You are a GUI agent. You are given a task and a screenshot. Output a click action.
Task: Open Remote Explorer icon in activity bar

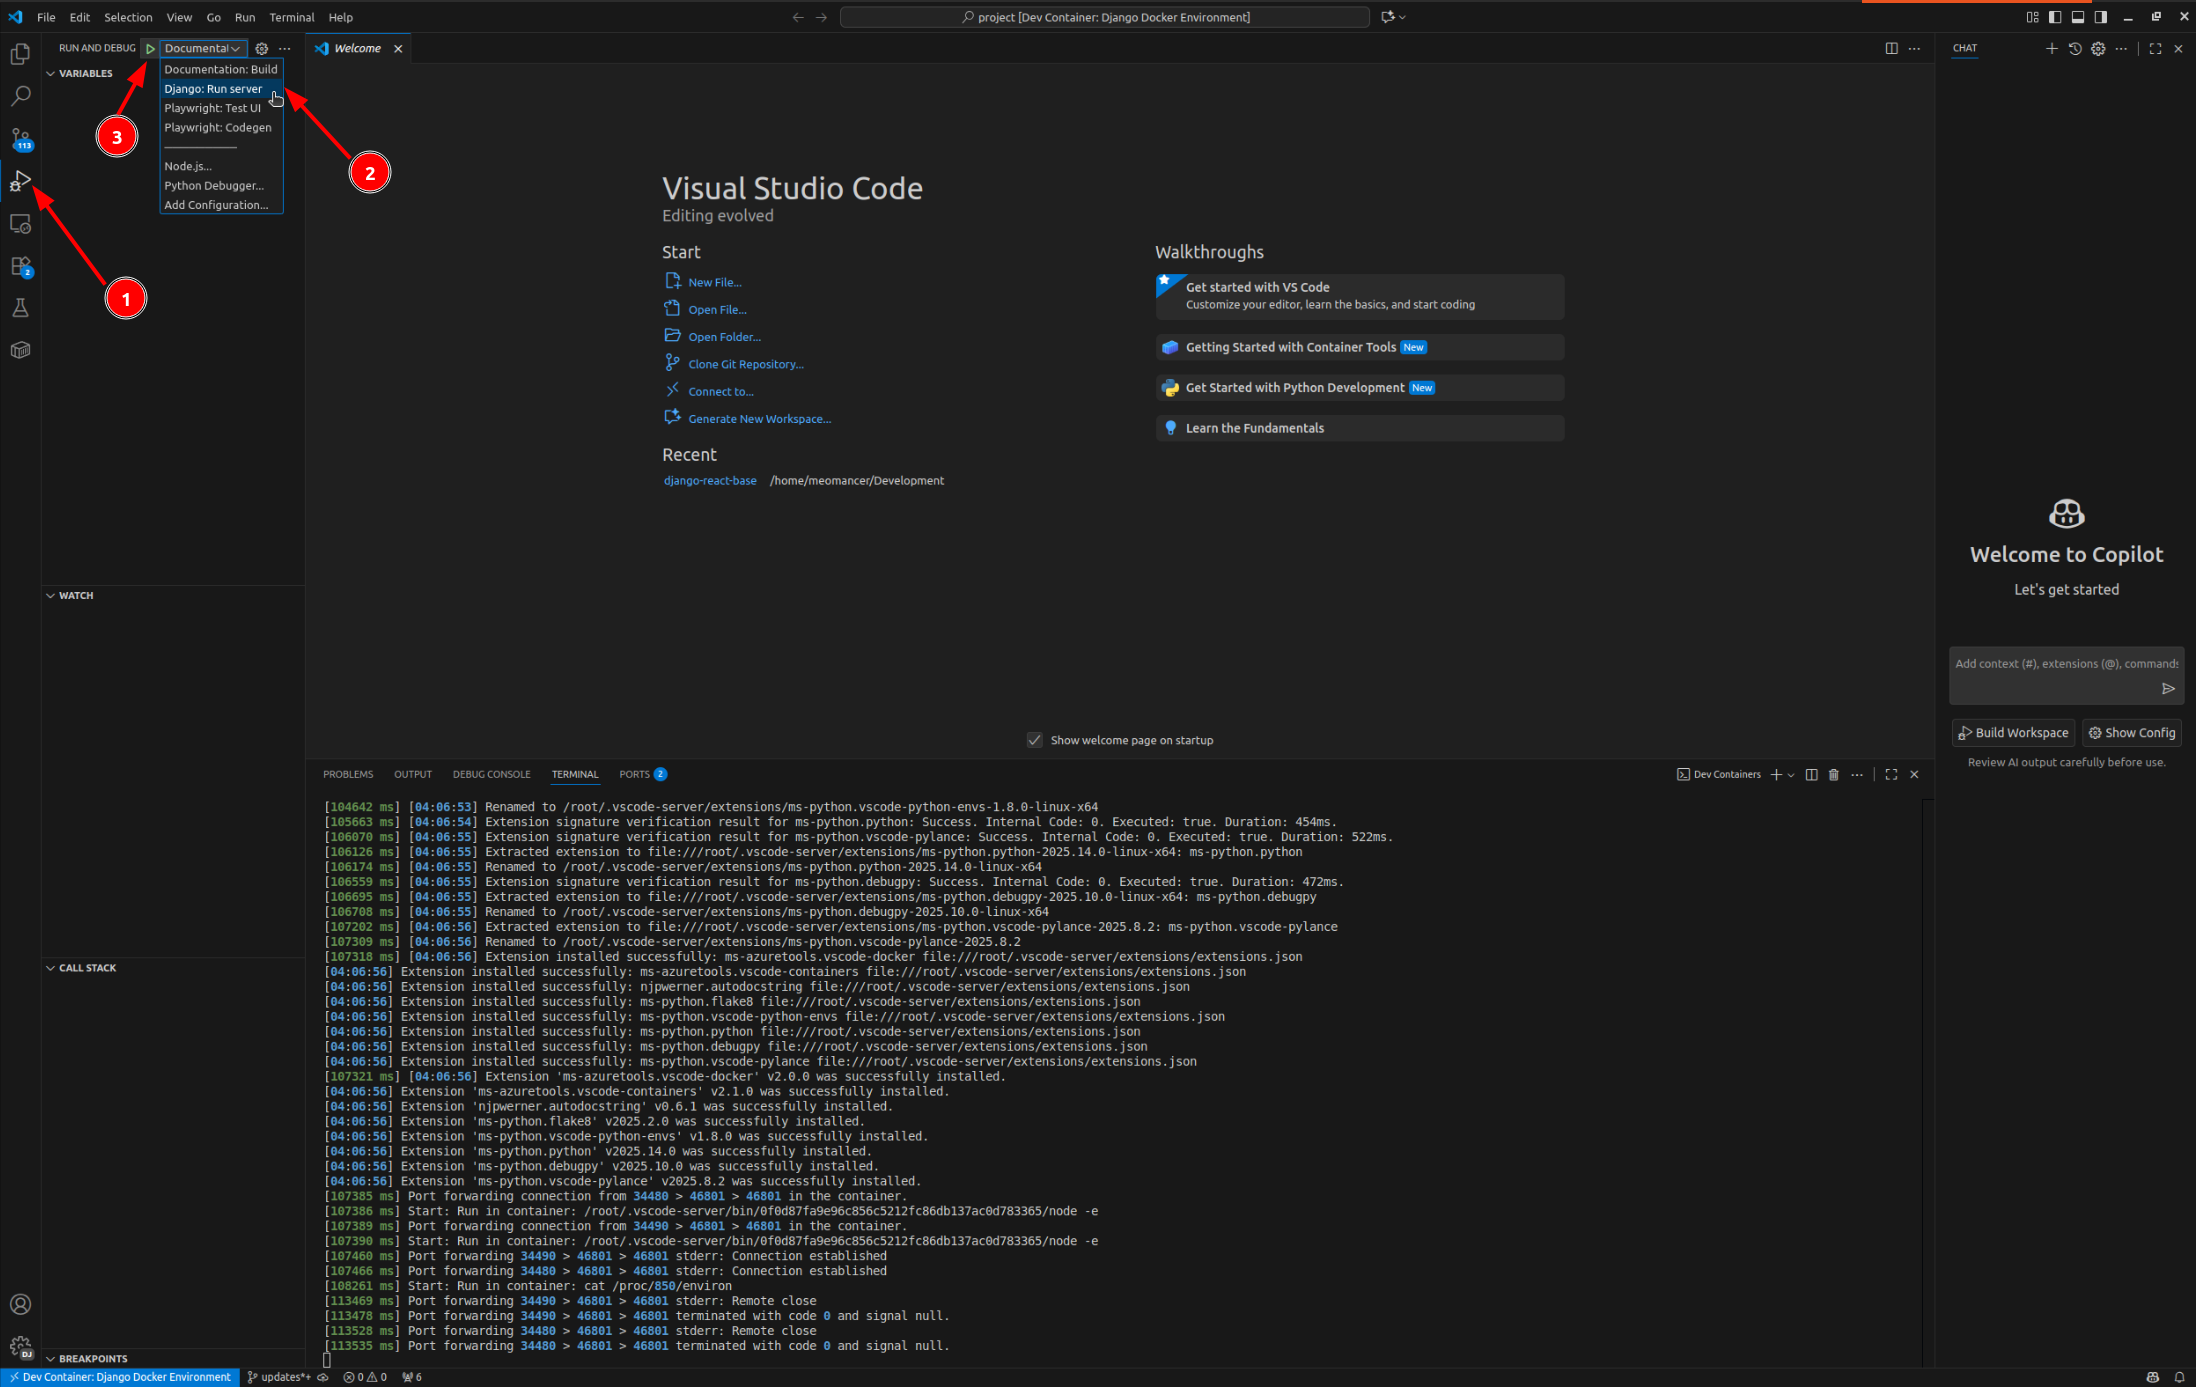[20, 223]
